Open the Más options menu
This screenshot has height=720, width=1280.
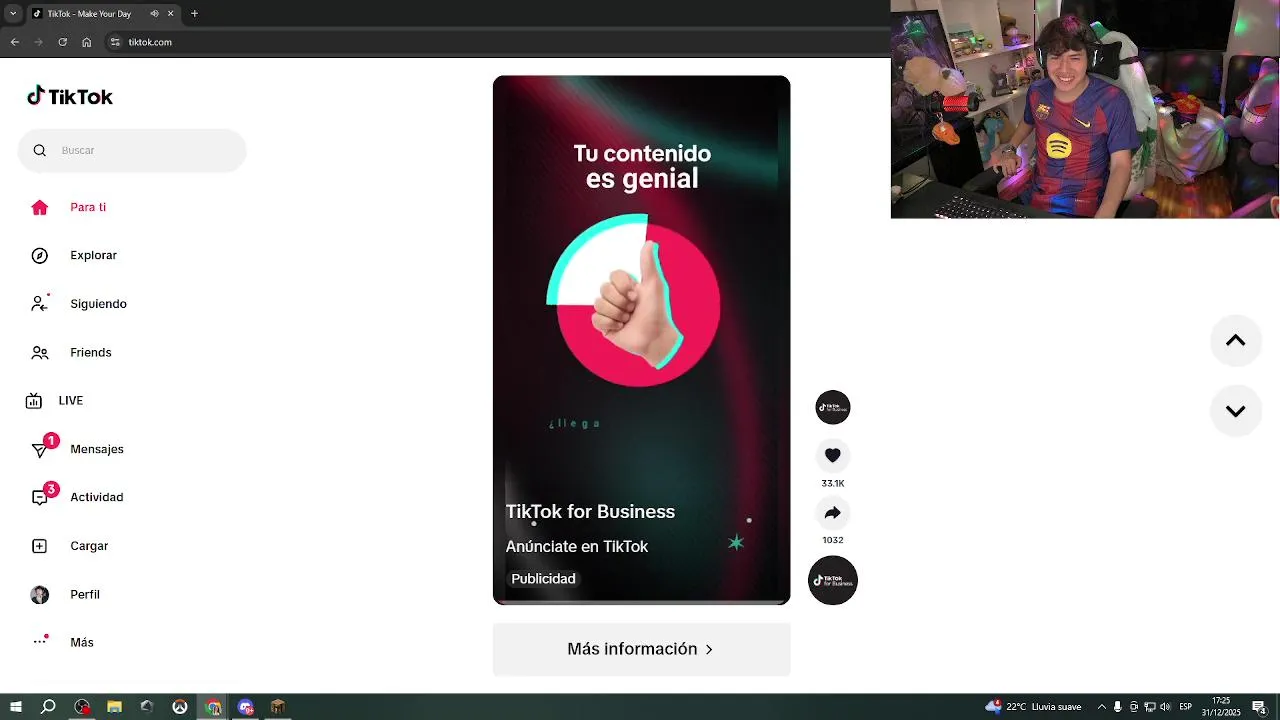click(x=82, y=642)
